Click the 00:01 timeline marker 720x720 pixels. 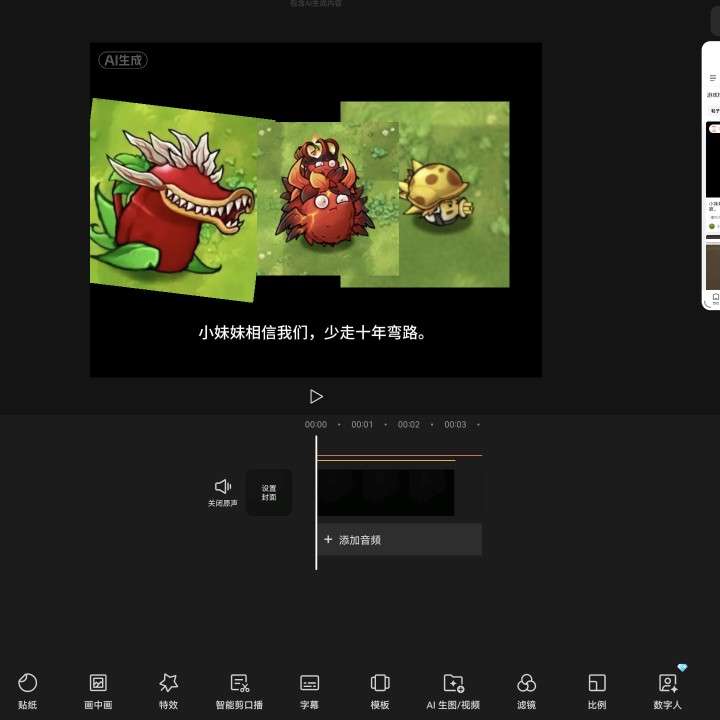pyautogui.click(x=362, y=425)
